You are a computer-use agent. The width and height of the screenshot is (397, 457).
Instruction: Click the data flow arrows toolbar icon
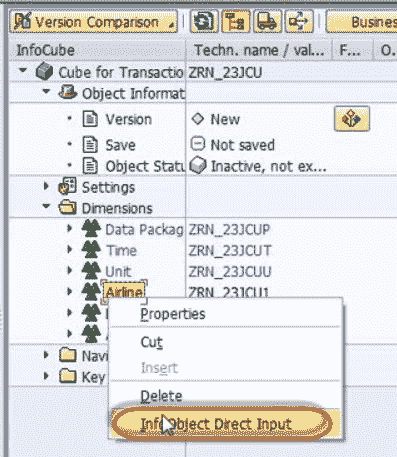tap(299, 21)
